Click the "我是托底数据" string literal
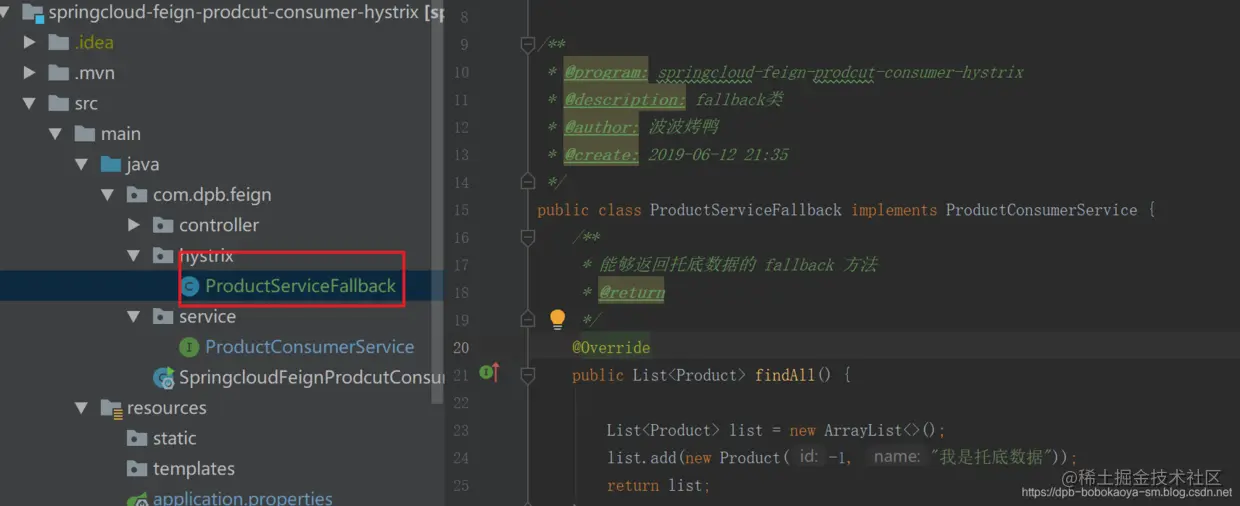Image resolution: width=1240 pixels, height=506 pixels. [994, 457]
